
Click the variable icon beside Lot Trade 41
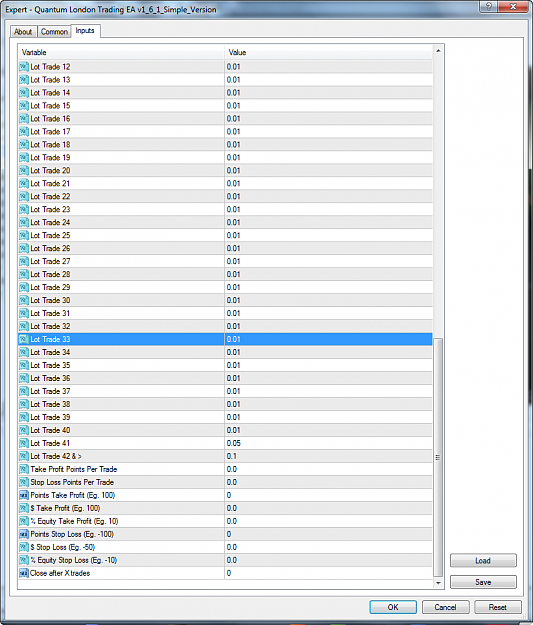[24, 443]
